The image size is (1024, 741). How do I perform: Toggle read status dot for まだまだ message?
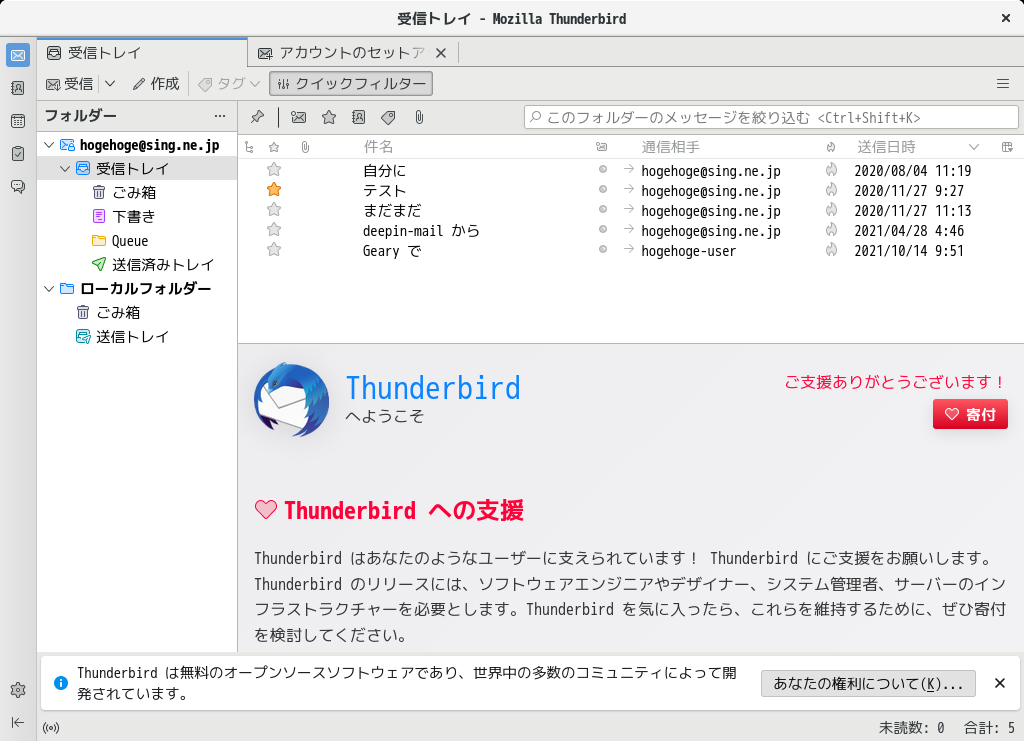pos(603,209)
